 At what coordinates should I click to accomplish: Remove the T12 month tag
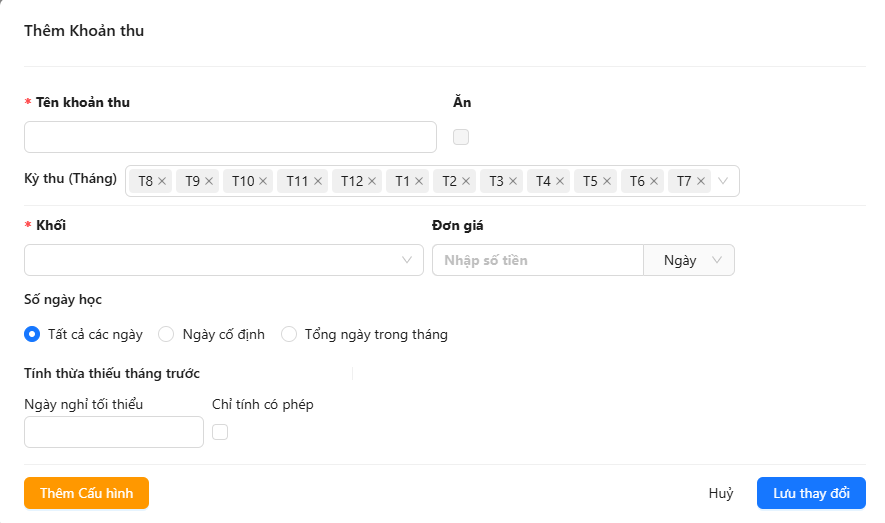pyautogui.click(x=372, y=181)
